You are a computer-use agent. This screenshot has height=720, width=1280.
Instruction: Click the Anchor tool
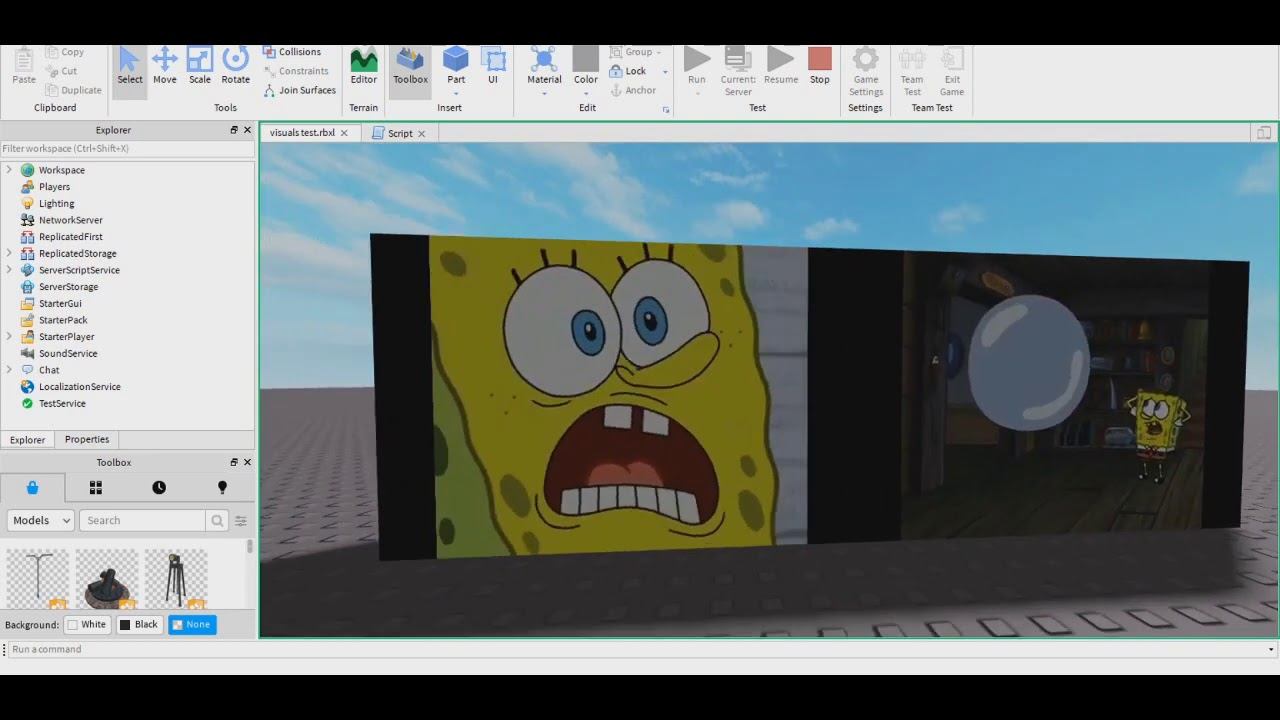pos(632,90)
